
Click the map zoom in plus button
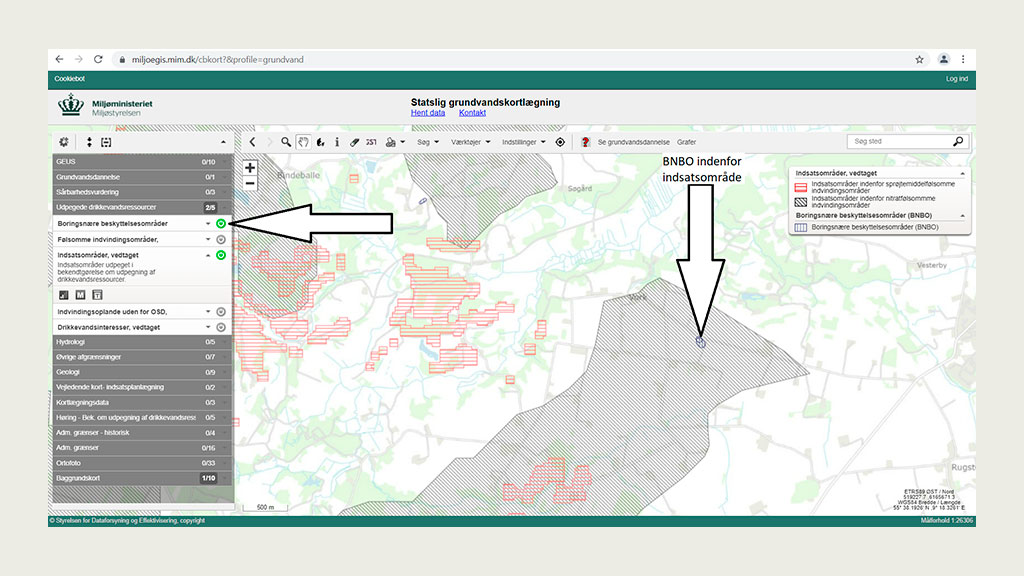[250, 168]
